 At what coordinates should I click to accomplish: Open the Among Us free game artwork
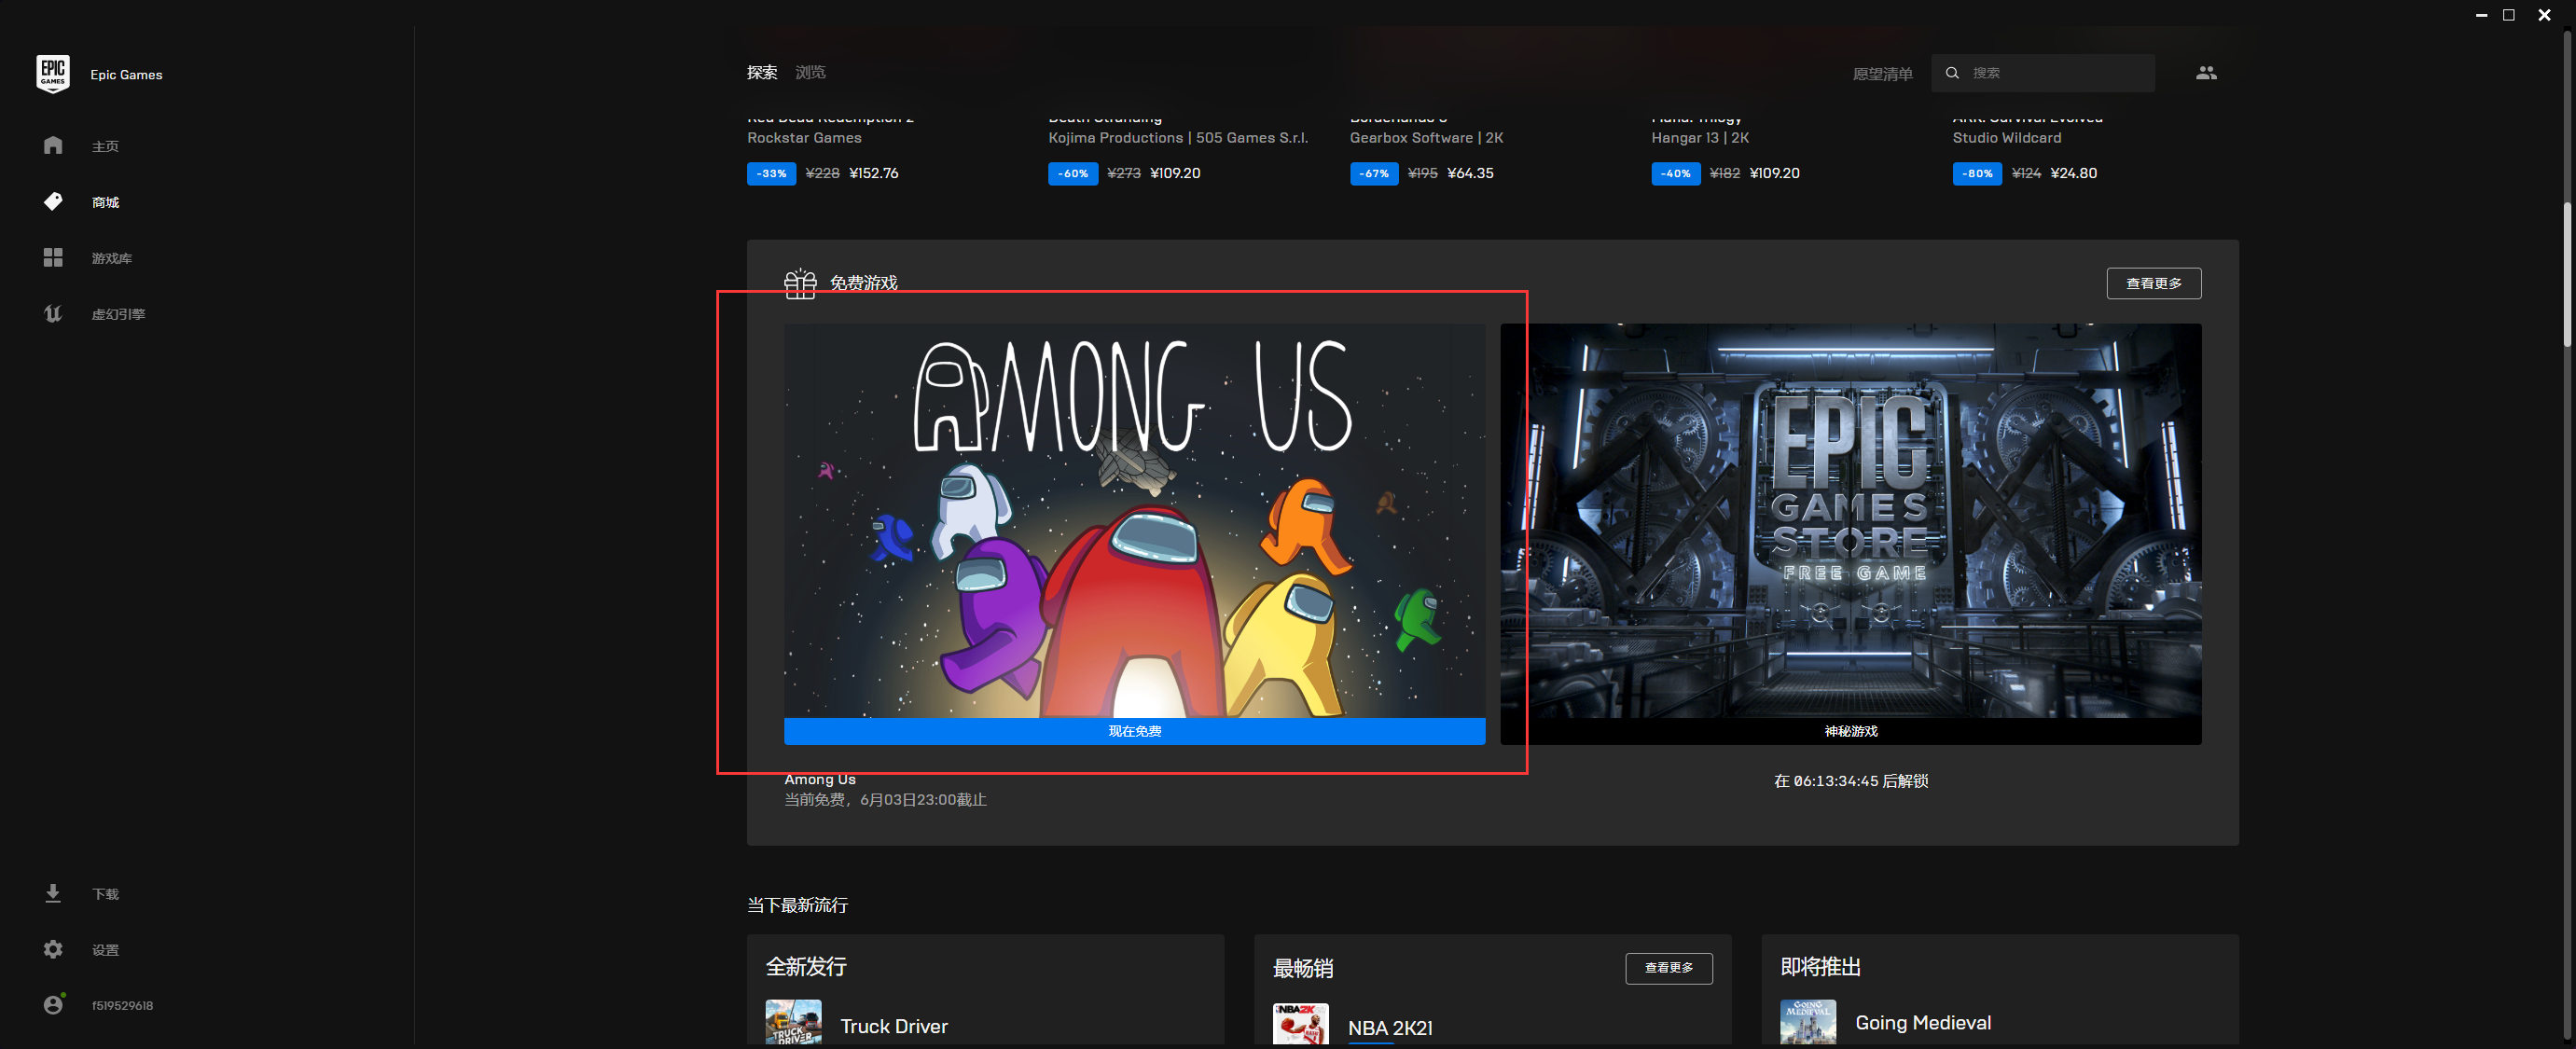pos(1134,520)
